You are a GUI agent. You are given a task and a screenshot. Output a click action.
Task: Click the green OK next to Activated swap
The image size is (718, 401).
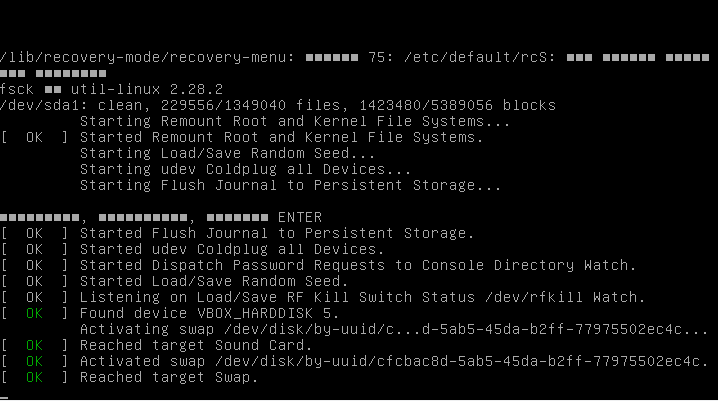tap(34, 362)
